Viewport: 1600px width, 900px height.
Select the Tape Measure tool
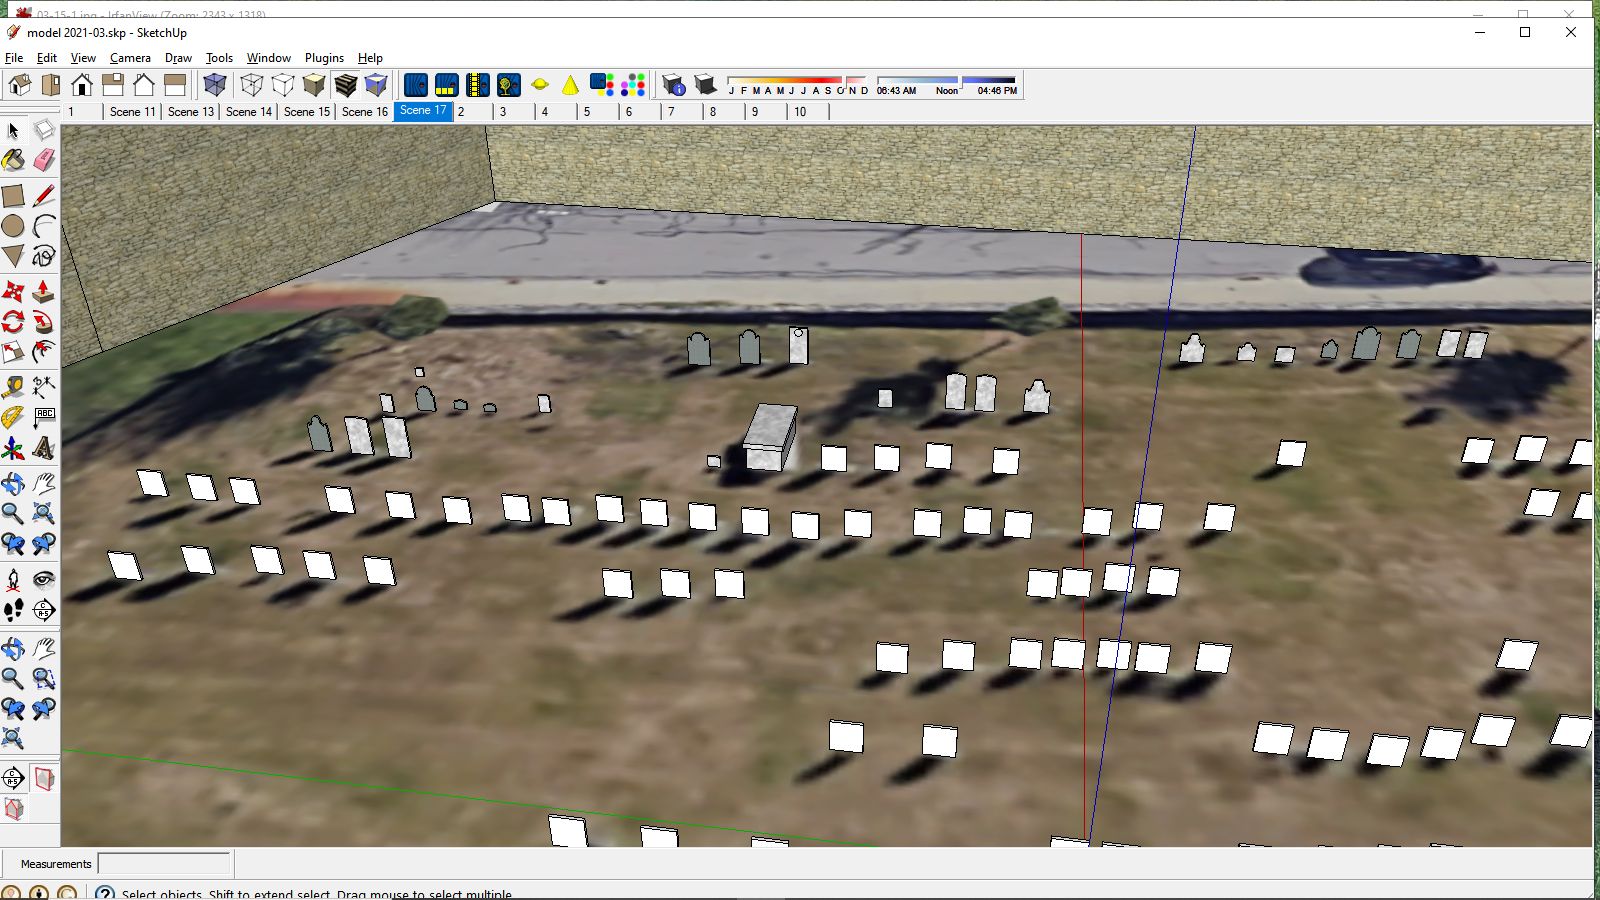click(x=14, y=388)
